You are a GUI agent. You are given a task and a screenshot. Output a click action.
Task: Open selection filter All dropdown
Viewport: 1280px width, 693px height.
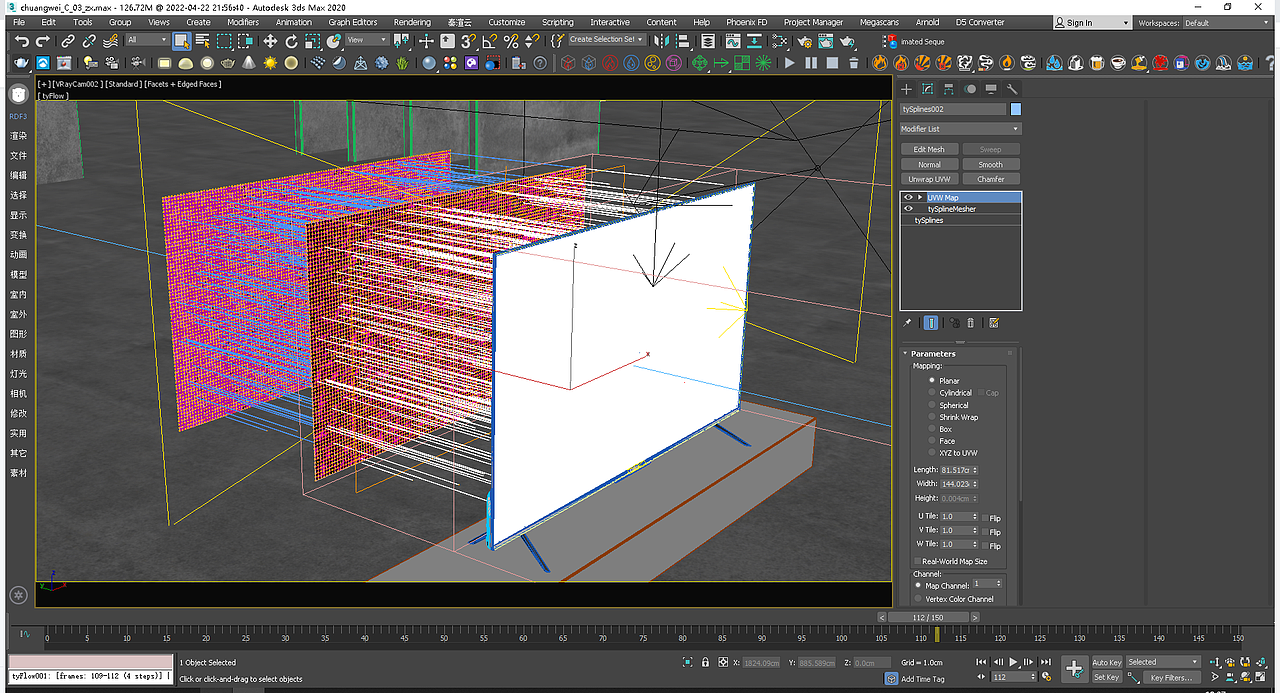coord(147,40)
